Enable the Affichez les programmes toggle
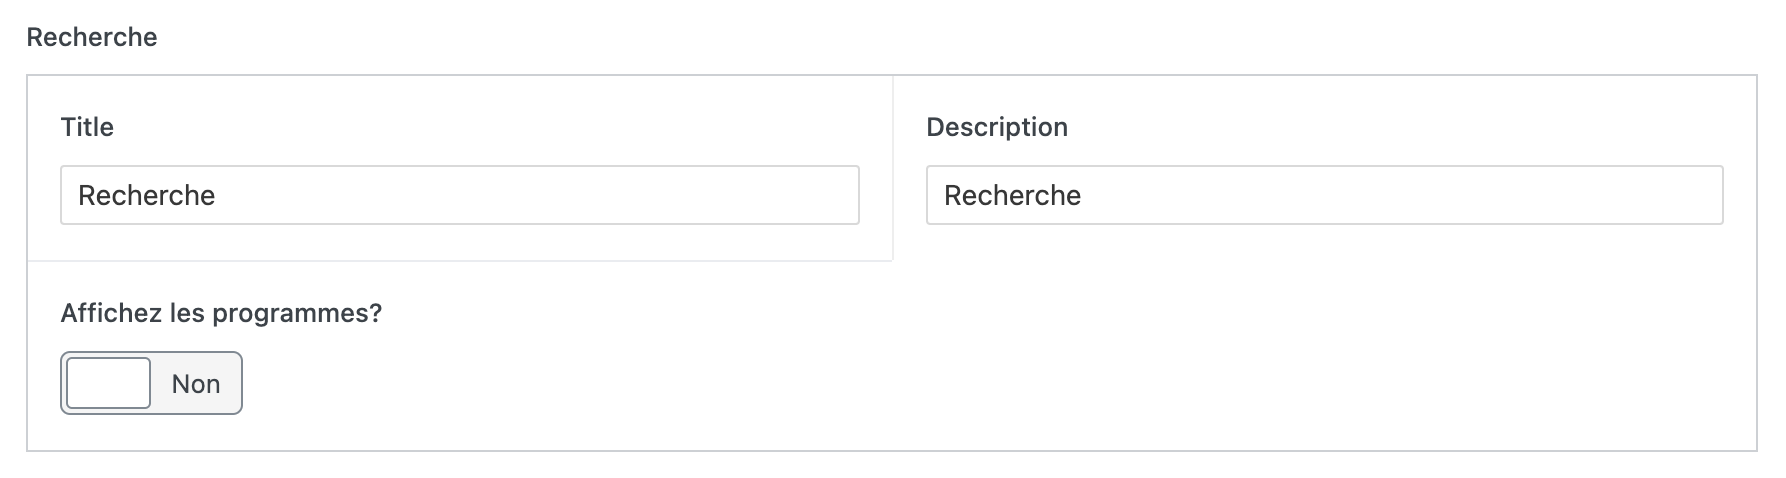Image resolution: width=1786 pixels, height=478 pixels. click(151, 383)
